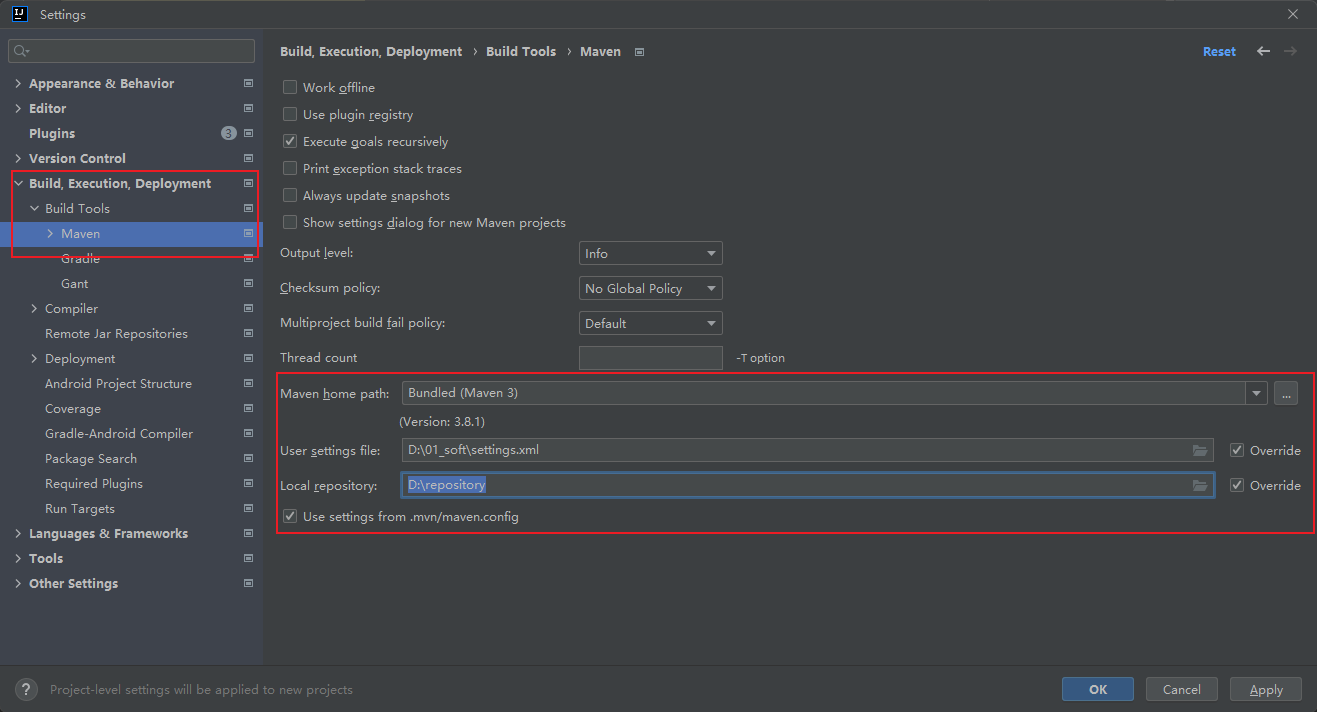Go back with the left arrow icon

click(1264, 51)
